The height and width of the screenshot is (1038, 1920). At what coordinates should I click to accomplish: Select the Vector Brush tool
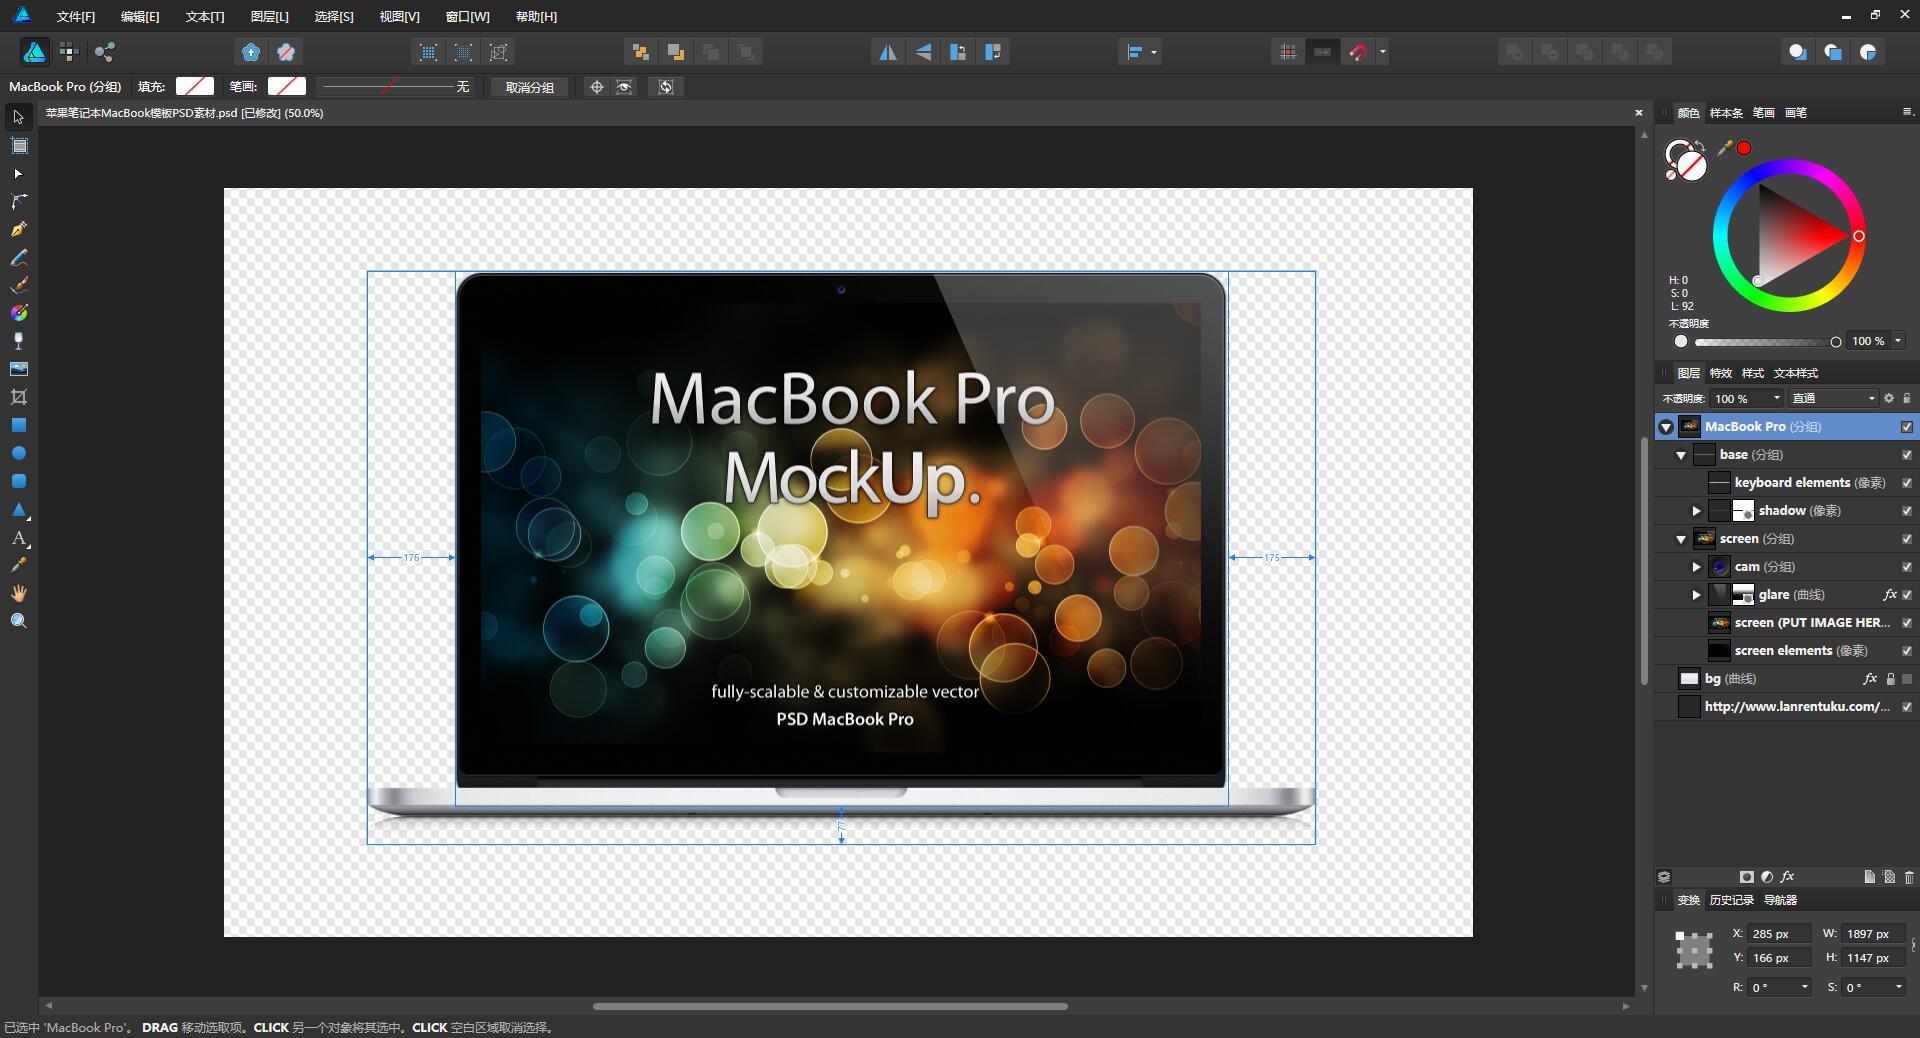tap(18, 285)
